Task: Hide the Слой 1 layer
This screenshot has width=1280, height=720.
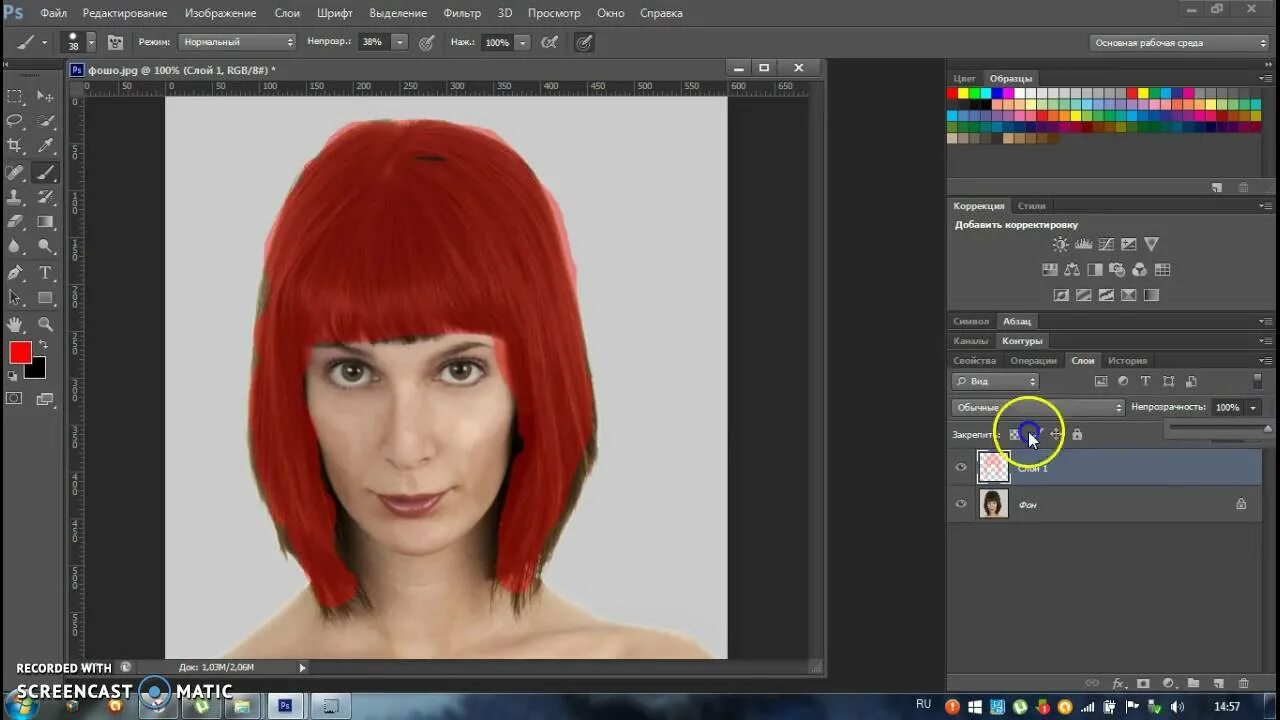Action: (961, 467)
